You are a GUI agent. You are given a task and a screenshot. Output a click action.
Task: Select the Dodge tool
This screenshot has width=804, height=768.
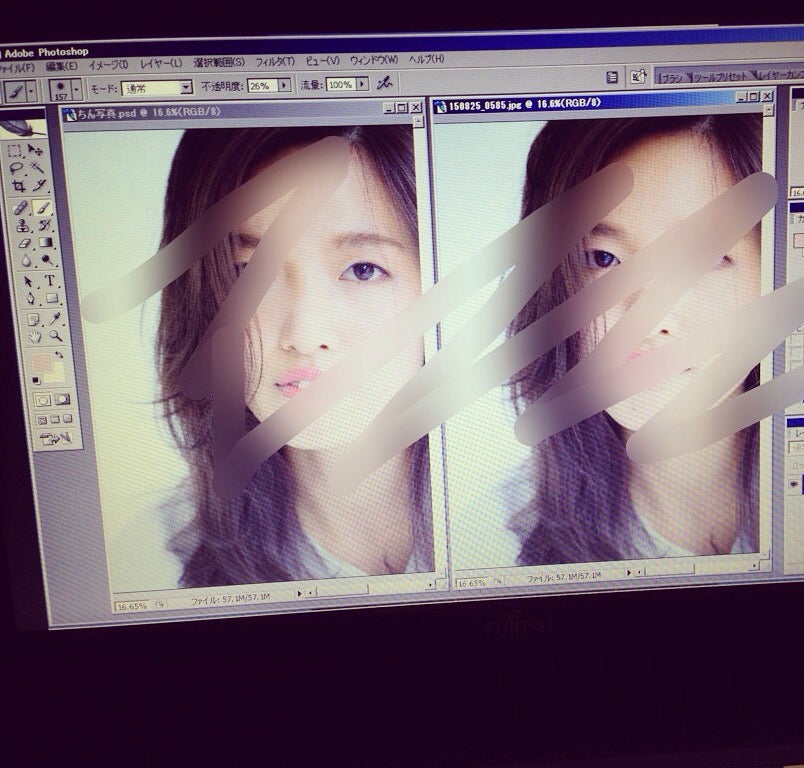(x=48, y=260)
